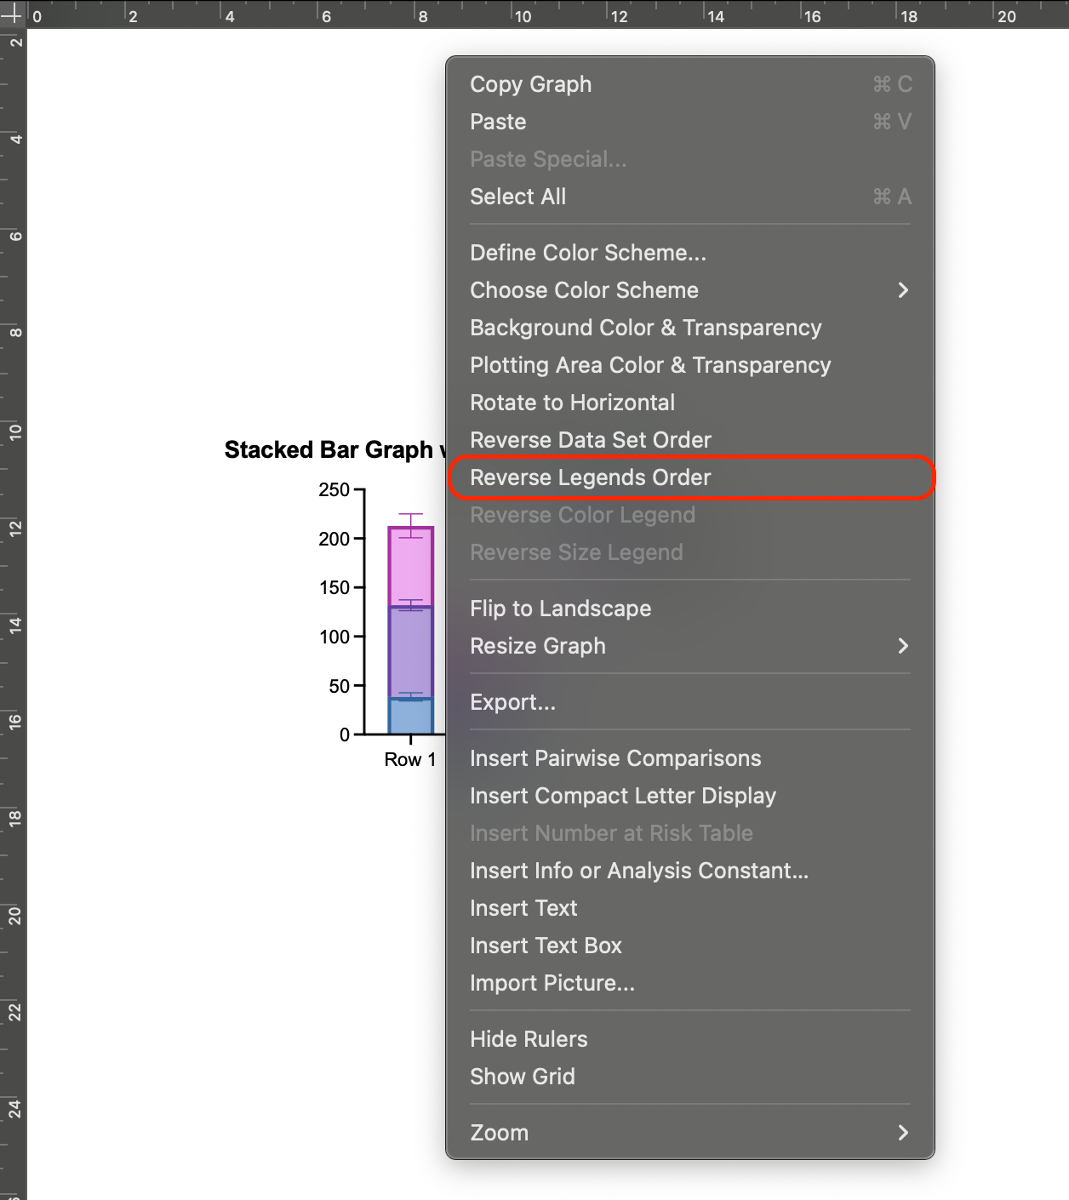This screenshot has width=1069, height=1200.
Task: Select All graph objects via the menu
Action: 518,196
